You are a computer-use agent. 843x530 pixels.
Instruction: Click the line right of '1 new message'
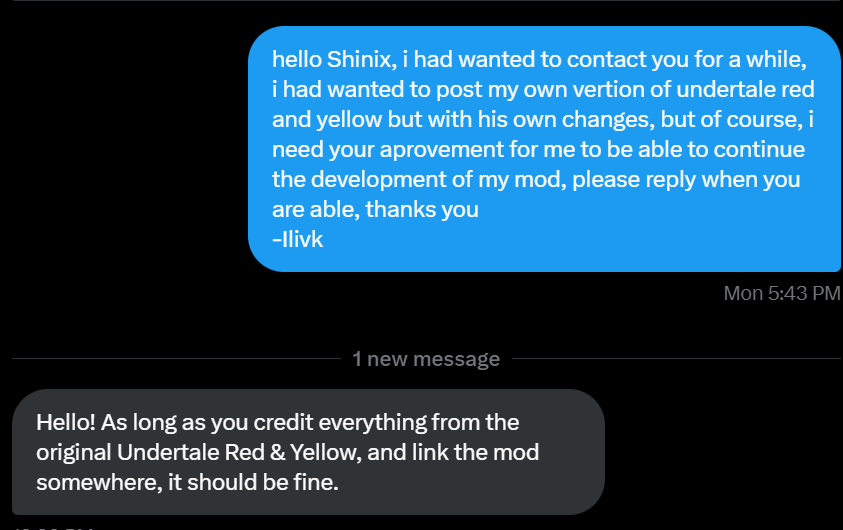676,356
